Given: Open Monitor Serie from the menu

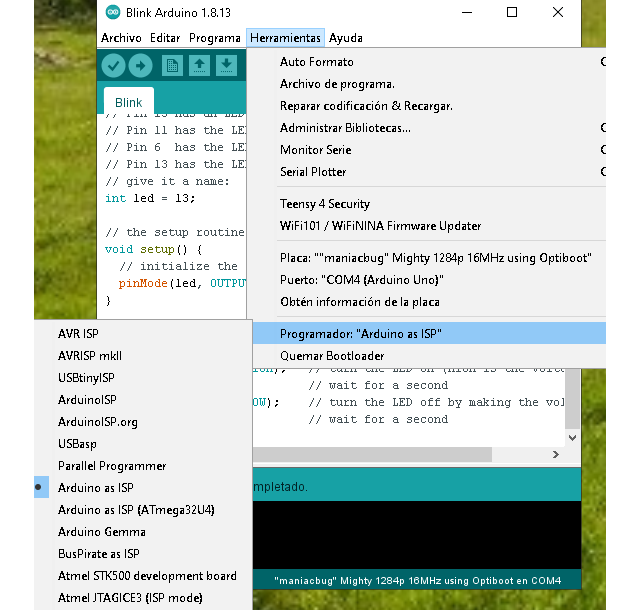Looking at the screenshot, I should click(x=315, y=150).
